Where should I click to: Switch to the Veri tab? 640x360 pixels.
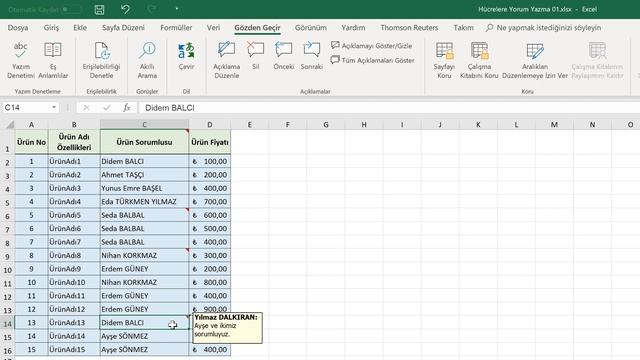213,28
